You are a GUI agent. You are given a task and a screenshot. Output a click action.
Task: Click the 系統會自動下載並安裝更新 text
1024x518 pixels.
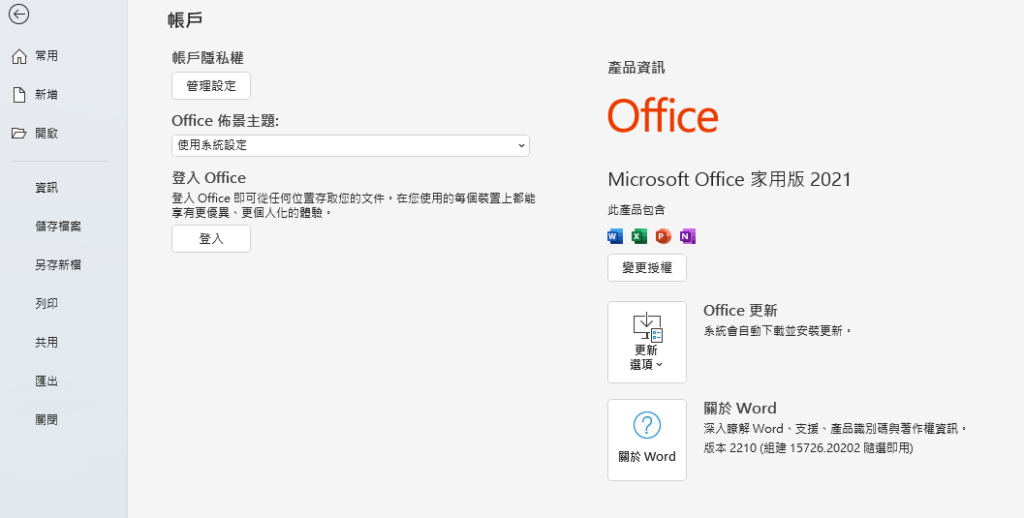(778, 331)
